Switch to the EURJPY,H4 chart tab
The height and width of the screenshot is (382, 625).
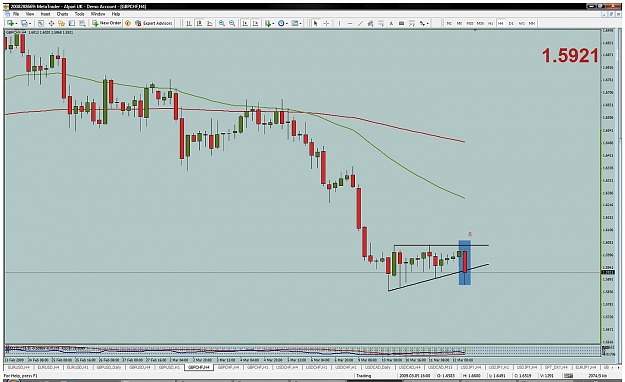(586, 367)
